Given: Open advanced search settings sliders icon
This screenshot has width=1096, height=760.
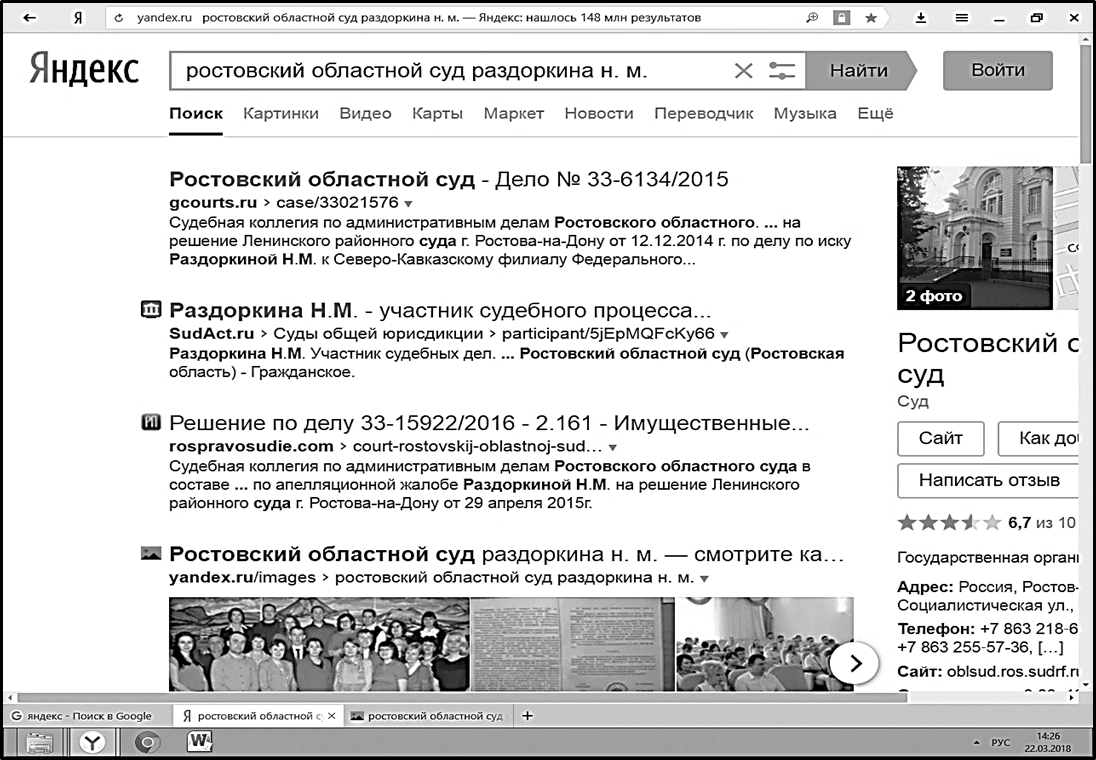Looking at the screenshot, I should tap(781, 71).
